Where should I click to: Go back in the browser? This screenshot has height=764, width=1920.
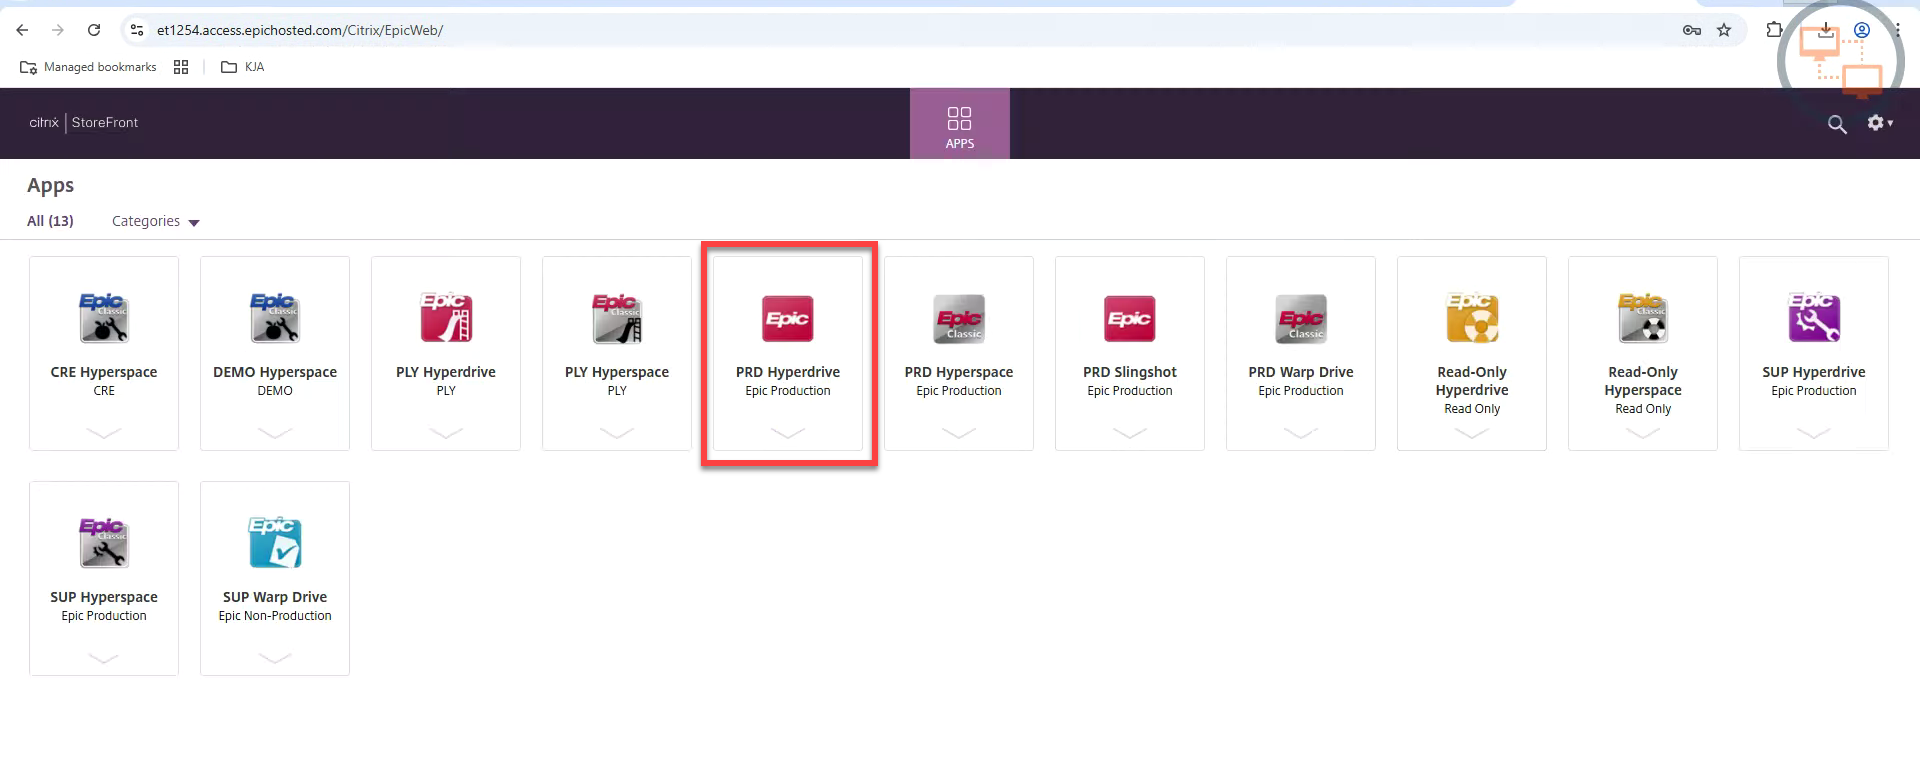tap(22, 30)
